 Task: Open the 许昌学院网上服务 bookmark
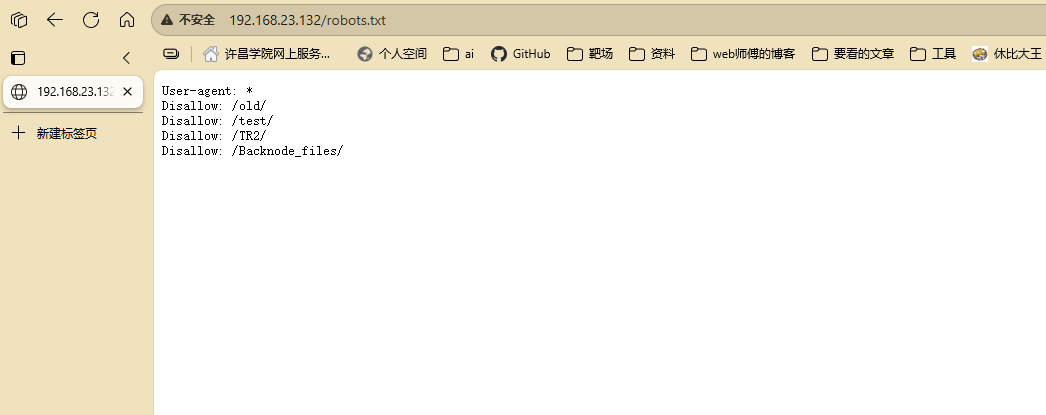click(x=267, y=54)
